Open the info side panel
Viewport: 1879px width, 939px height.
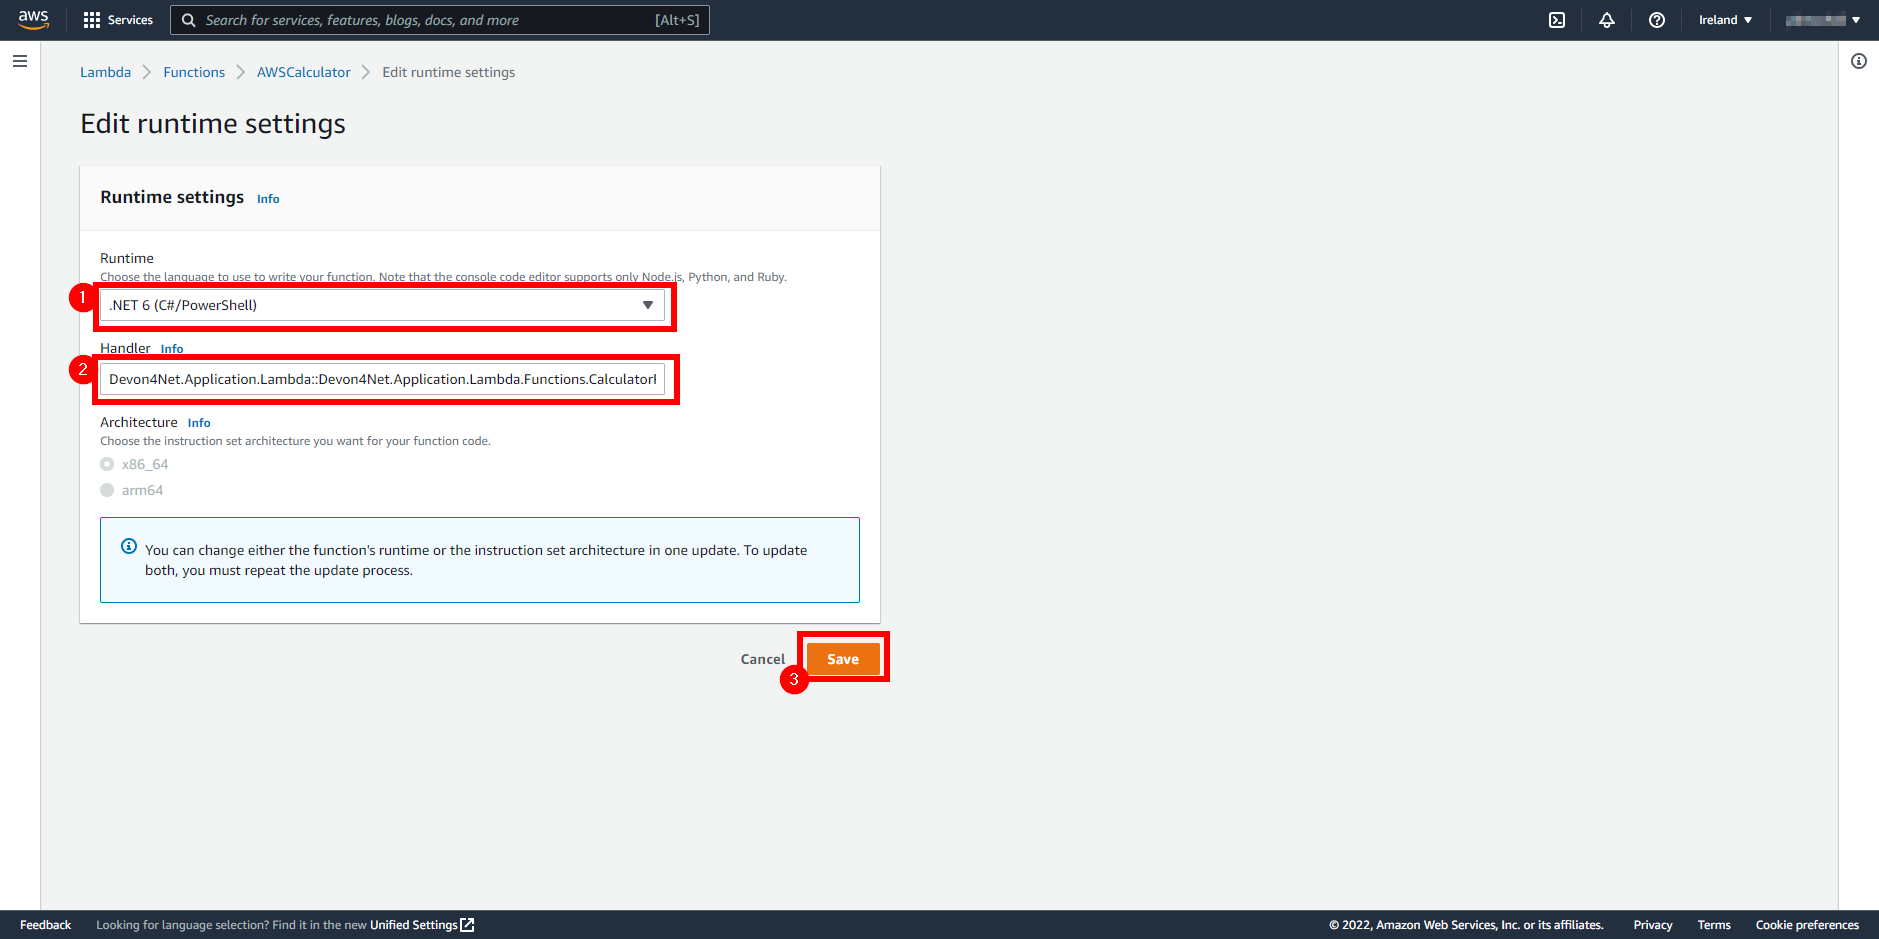[1859, 61]
